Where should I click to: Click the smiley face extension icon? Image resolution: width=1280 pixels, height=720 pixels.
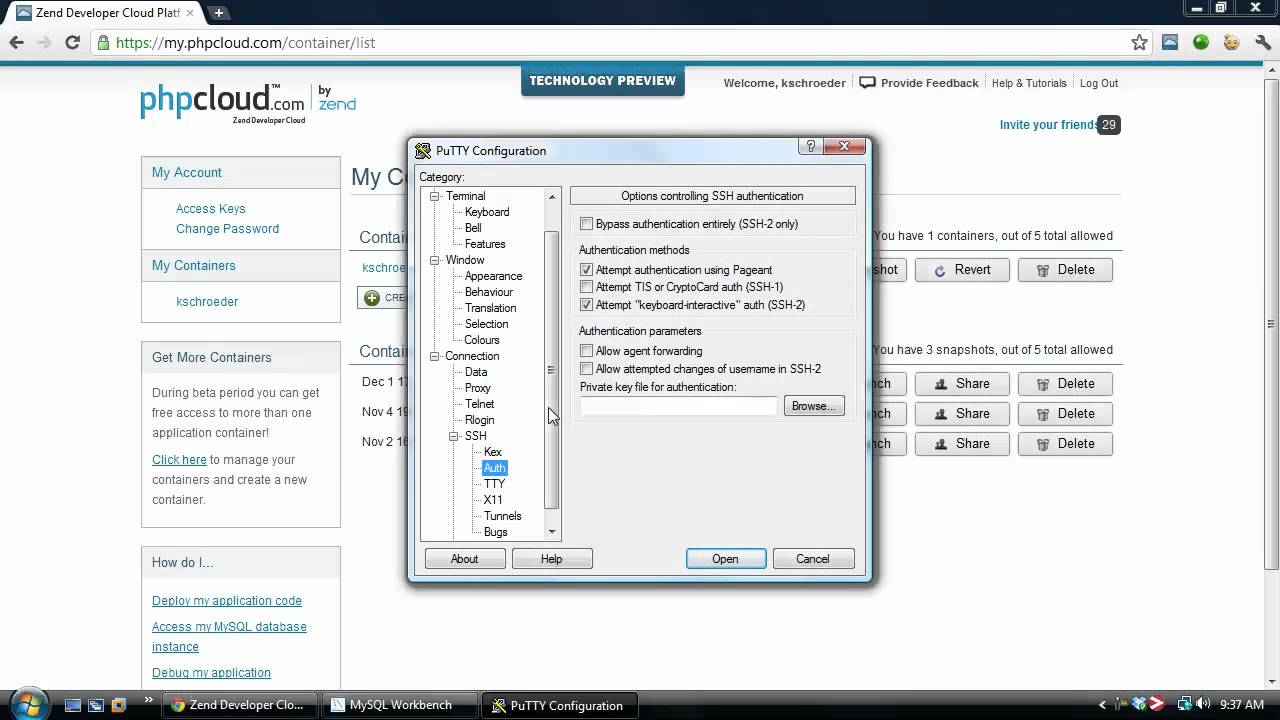point(1232,42)
